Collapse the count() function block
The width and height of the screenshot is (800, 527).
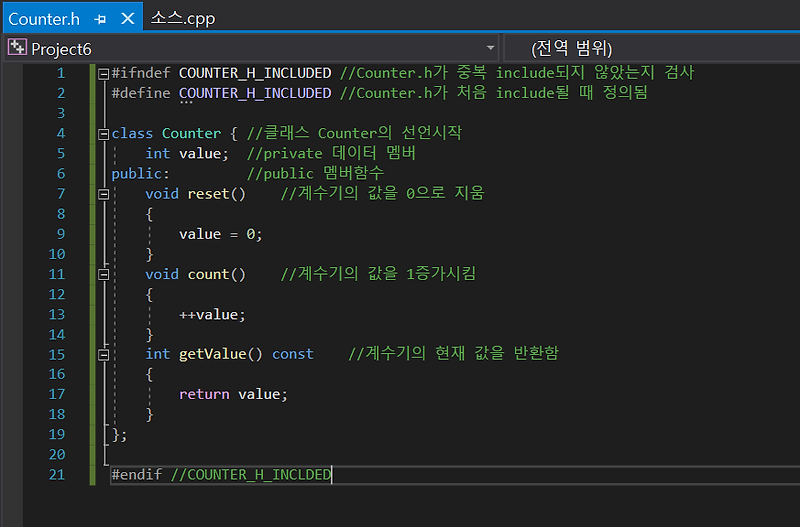[104, 274]
